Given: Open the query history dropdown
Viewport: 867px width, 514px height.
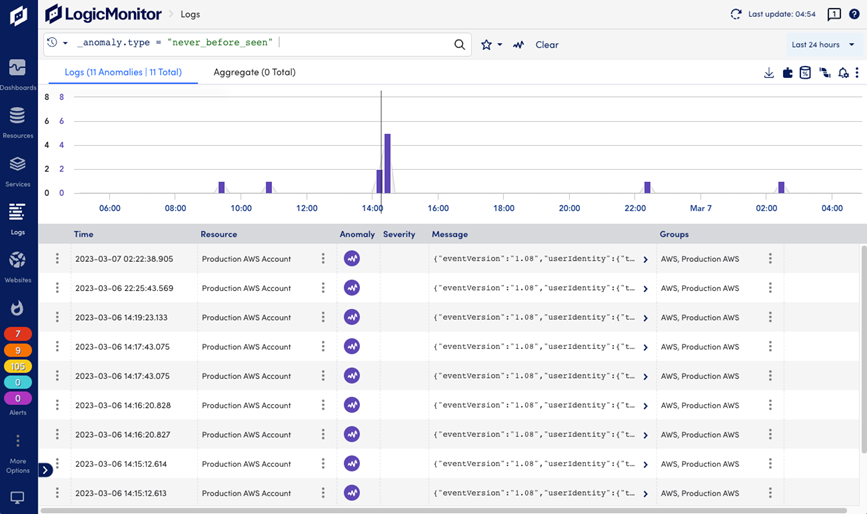Looking at the screenshot, I should (x=57, y=43).
